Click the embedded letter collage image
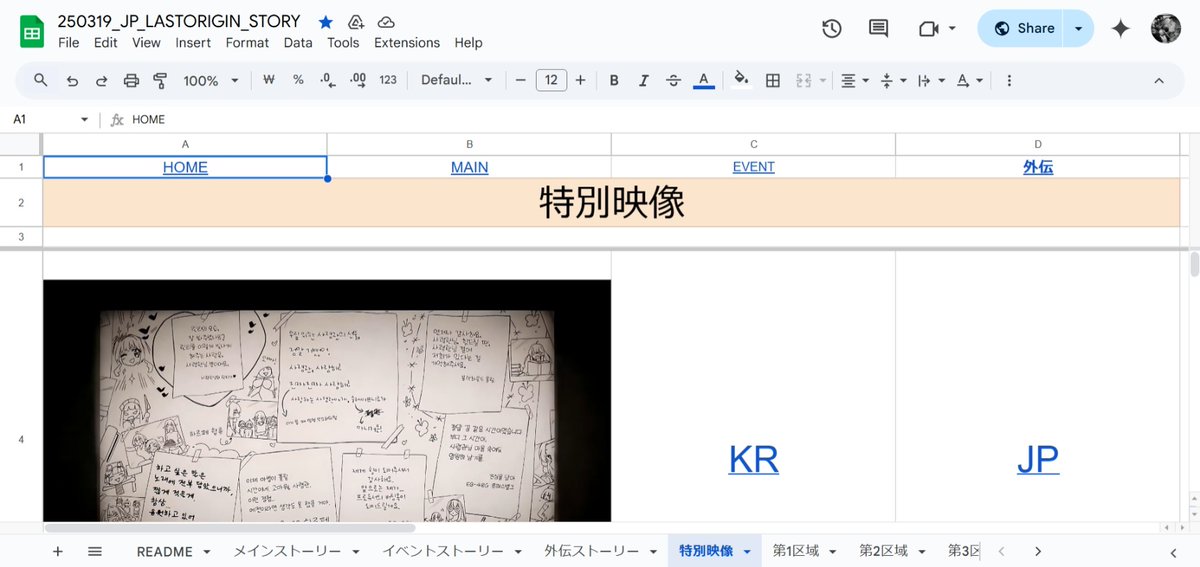The height and width of the screenshot is (567, 1200). pyautogui.click(x=327, y=400)
